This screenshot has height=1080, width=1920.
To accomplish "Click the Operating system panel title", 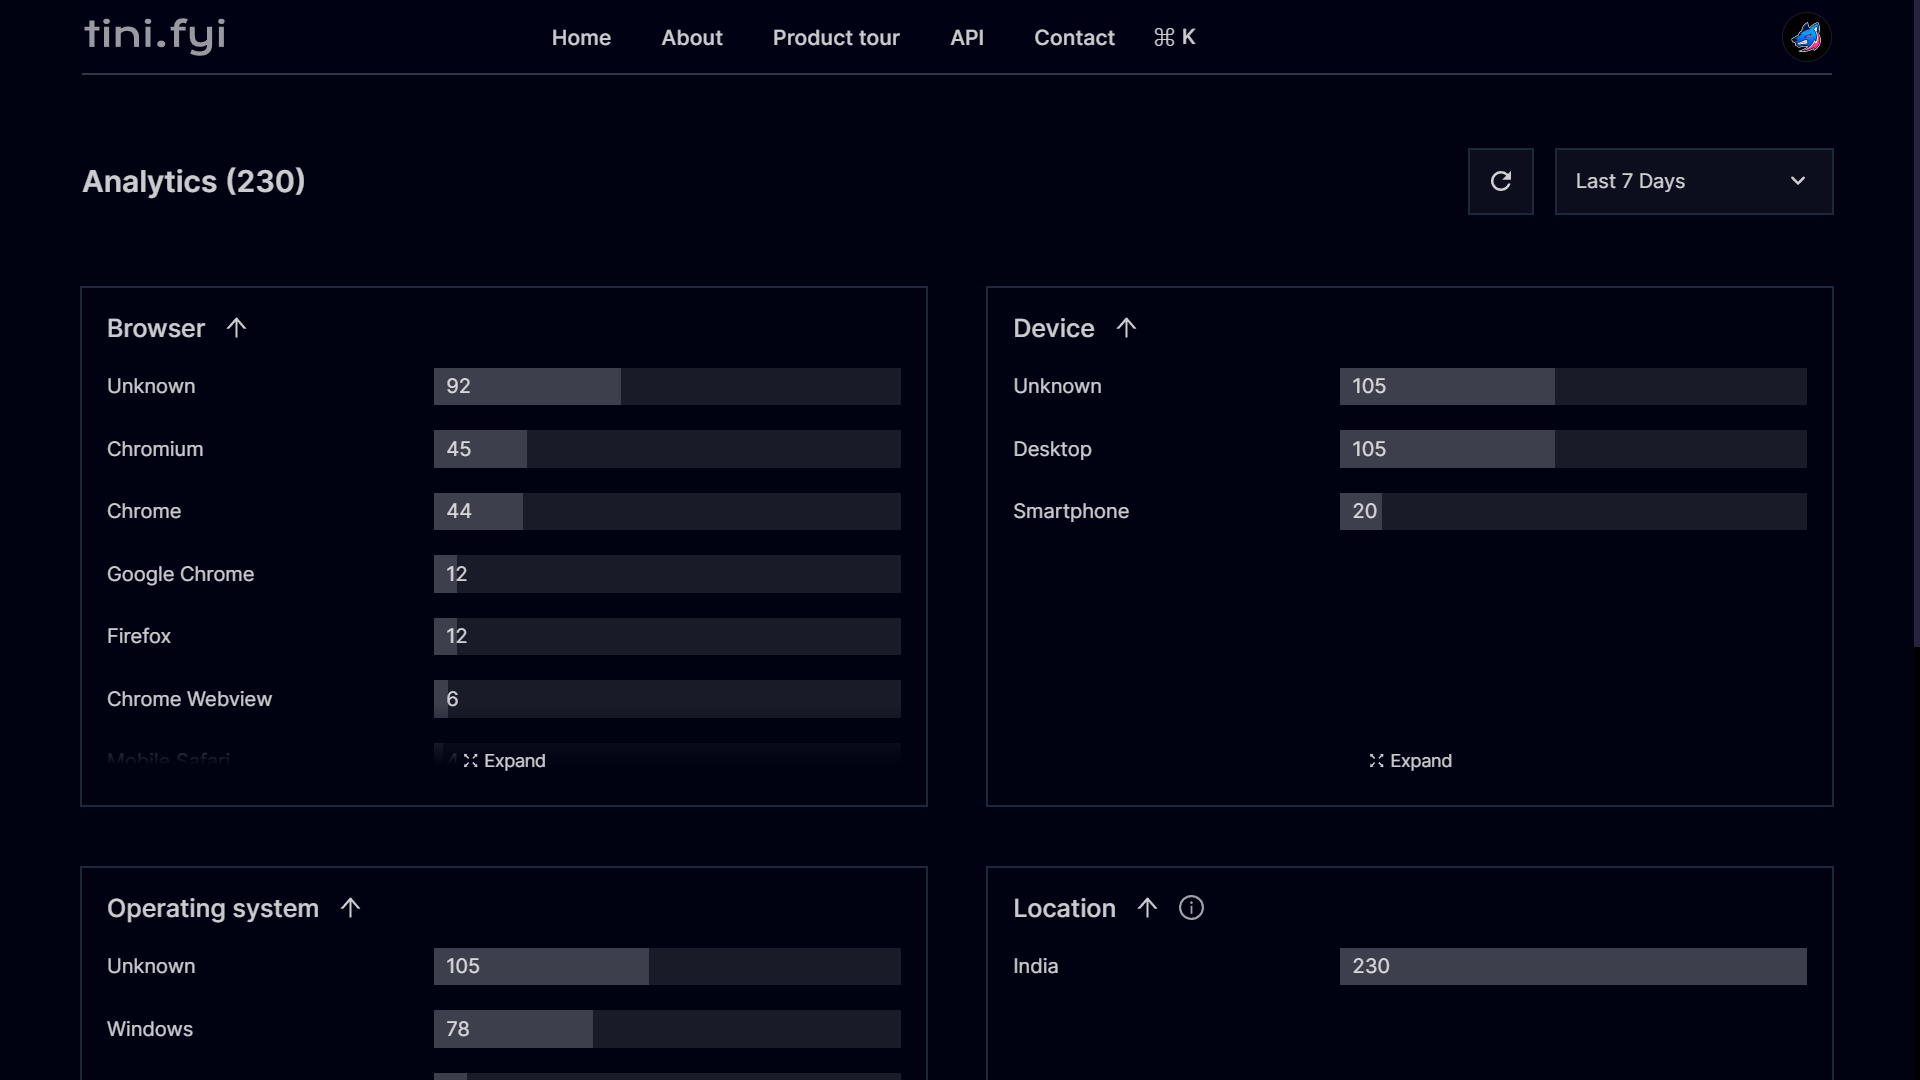I will click(x=213, y=908).
